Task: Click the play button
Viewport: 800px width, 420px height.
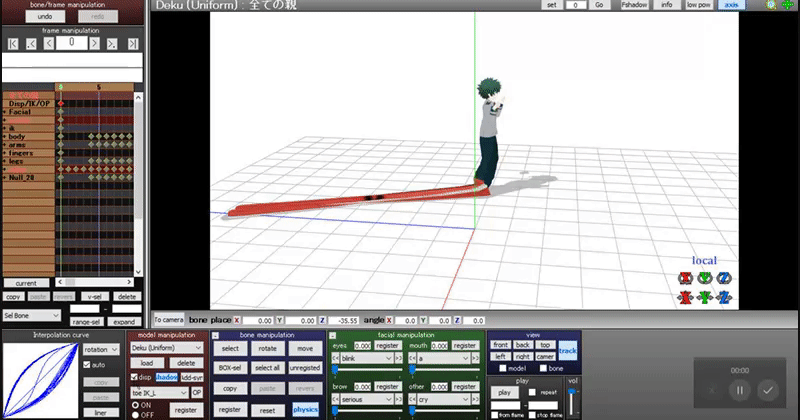Action: tap(505, 392)
